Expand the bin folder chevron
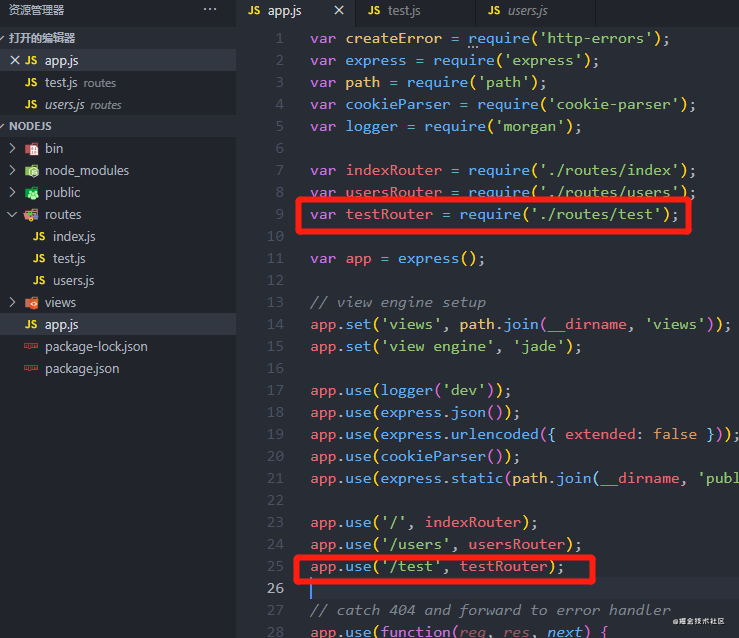The width and height of the screenshot is (739, 638). pos(12,148)
